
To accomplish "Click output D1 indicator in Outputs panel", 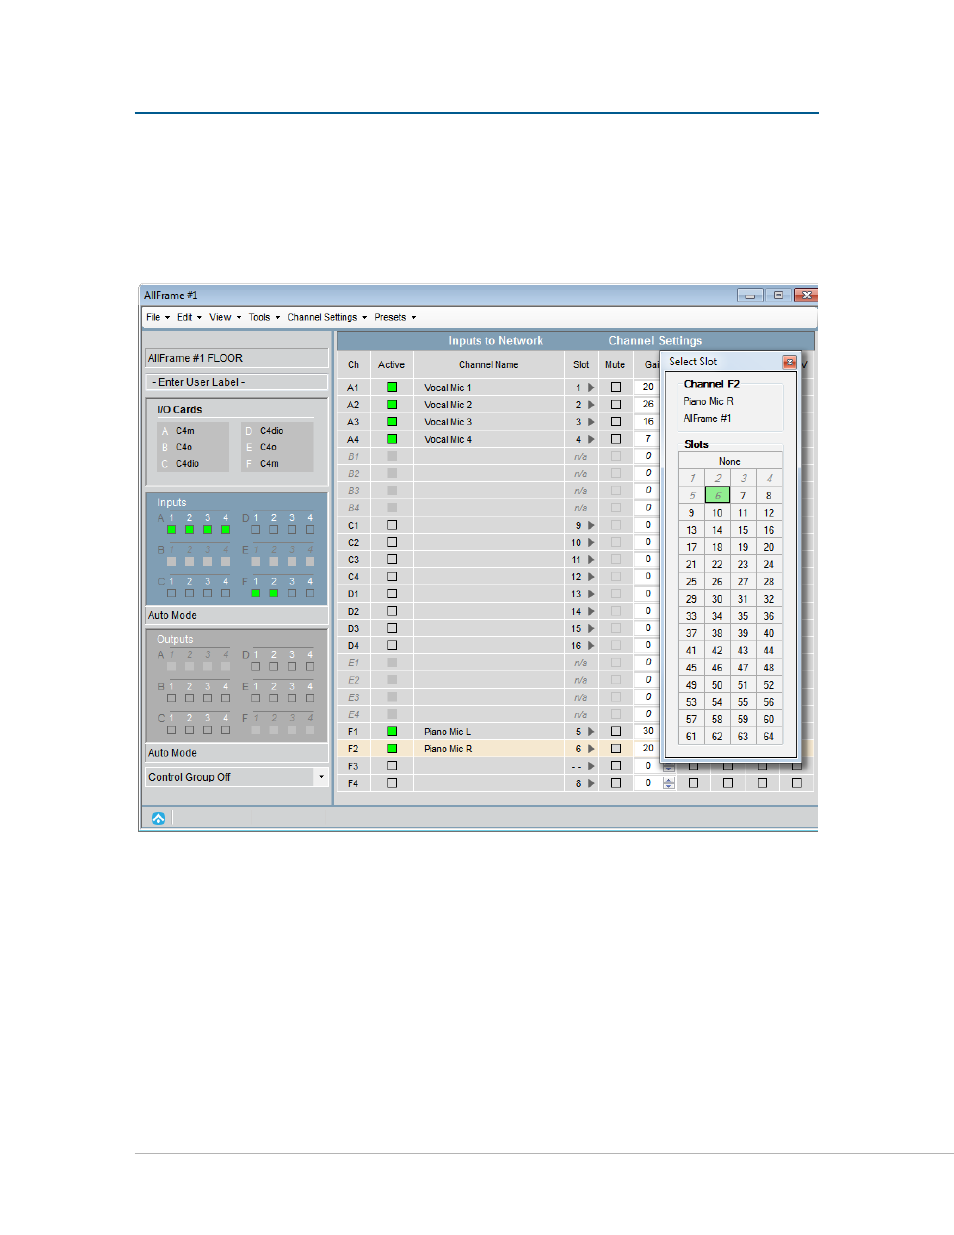I will pyautogui.click(x=255, y=666).
